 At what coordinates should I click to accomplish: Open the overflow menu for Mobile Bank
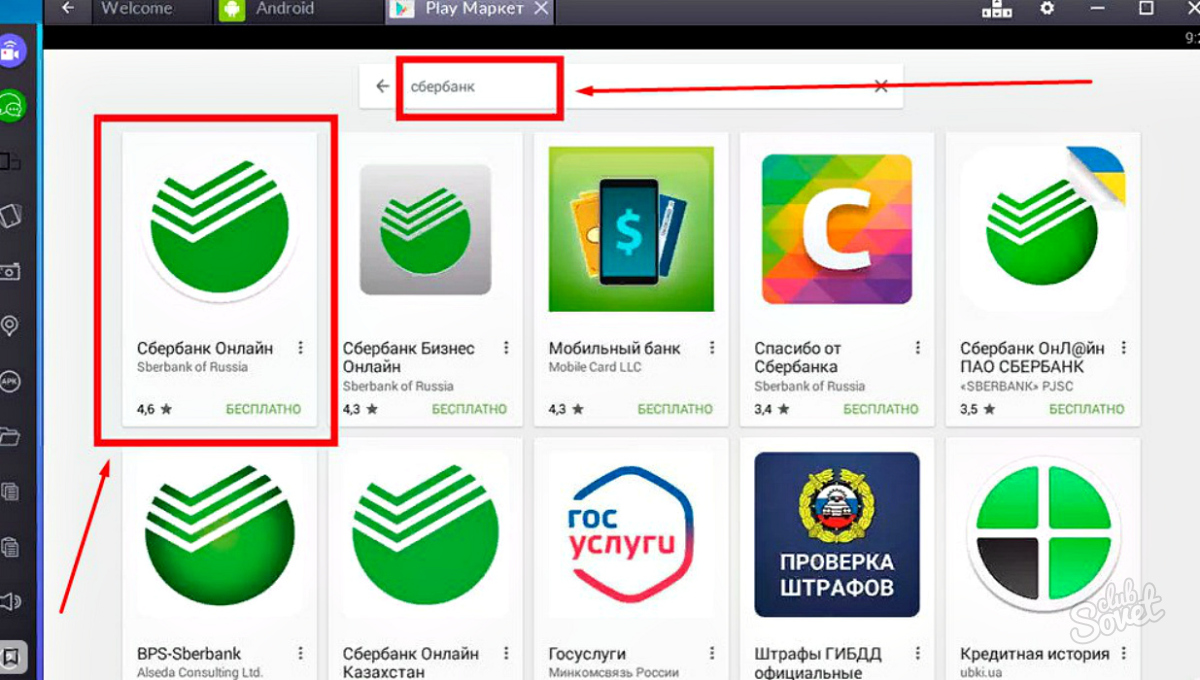coord(712,348)
